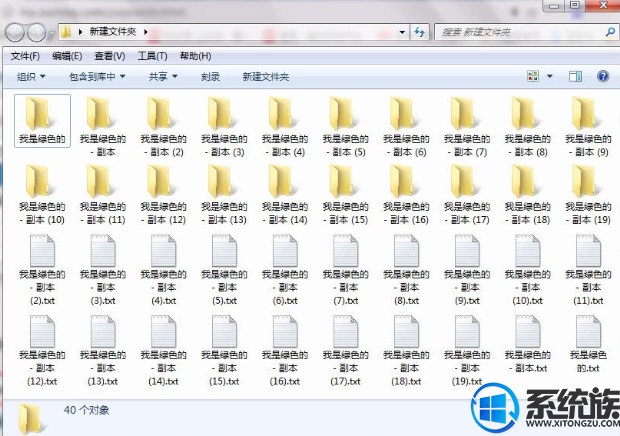Open the 编辑(E) menu
The width and height of the screenshot is (620, 436).
pos(67,56)
